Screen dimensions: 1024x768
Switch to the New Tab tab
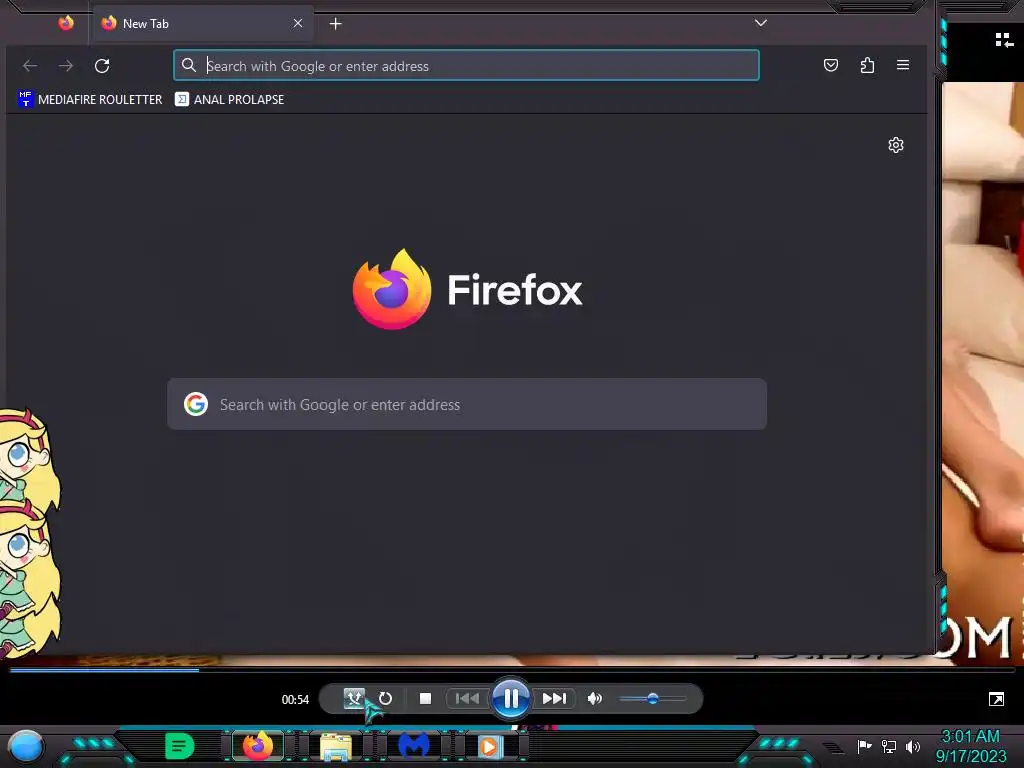point(202,24)
